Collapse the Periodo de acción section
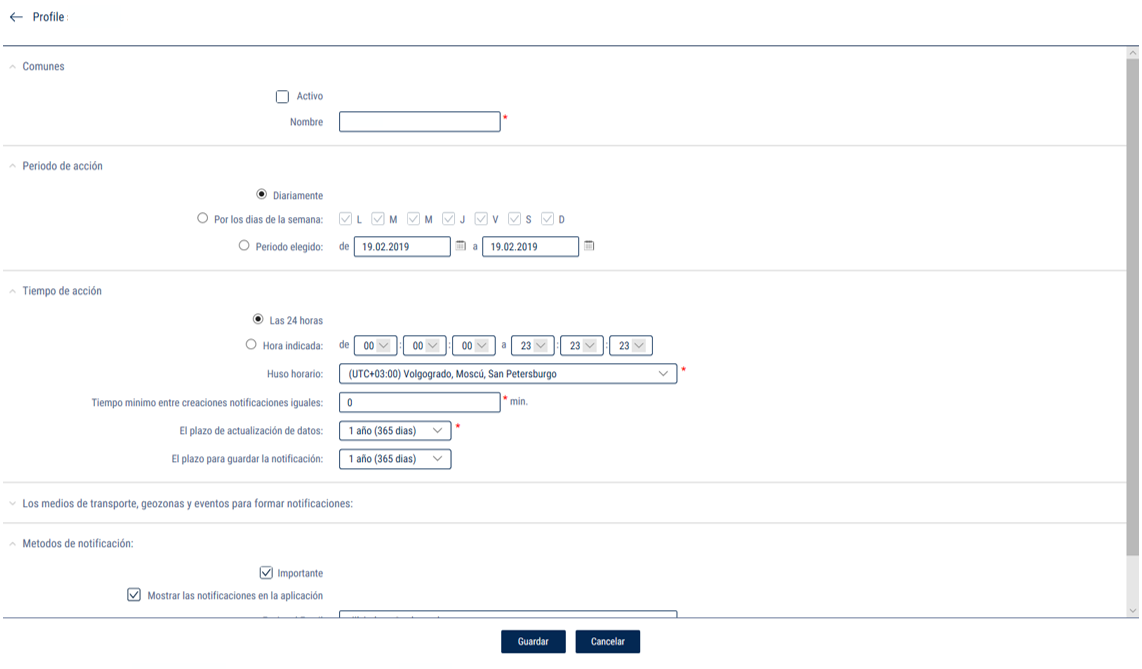The image size is (1142, 669). coord(13,167)
